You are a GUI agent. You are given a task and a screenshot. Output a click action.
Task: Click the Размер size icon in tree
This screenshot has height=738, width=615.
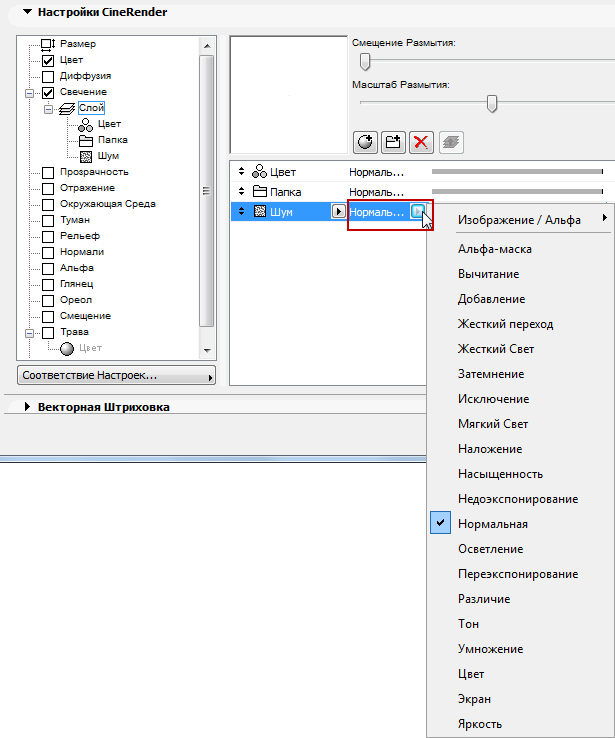(48, 44)
